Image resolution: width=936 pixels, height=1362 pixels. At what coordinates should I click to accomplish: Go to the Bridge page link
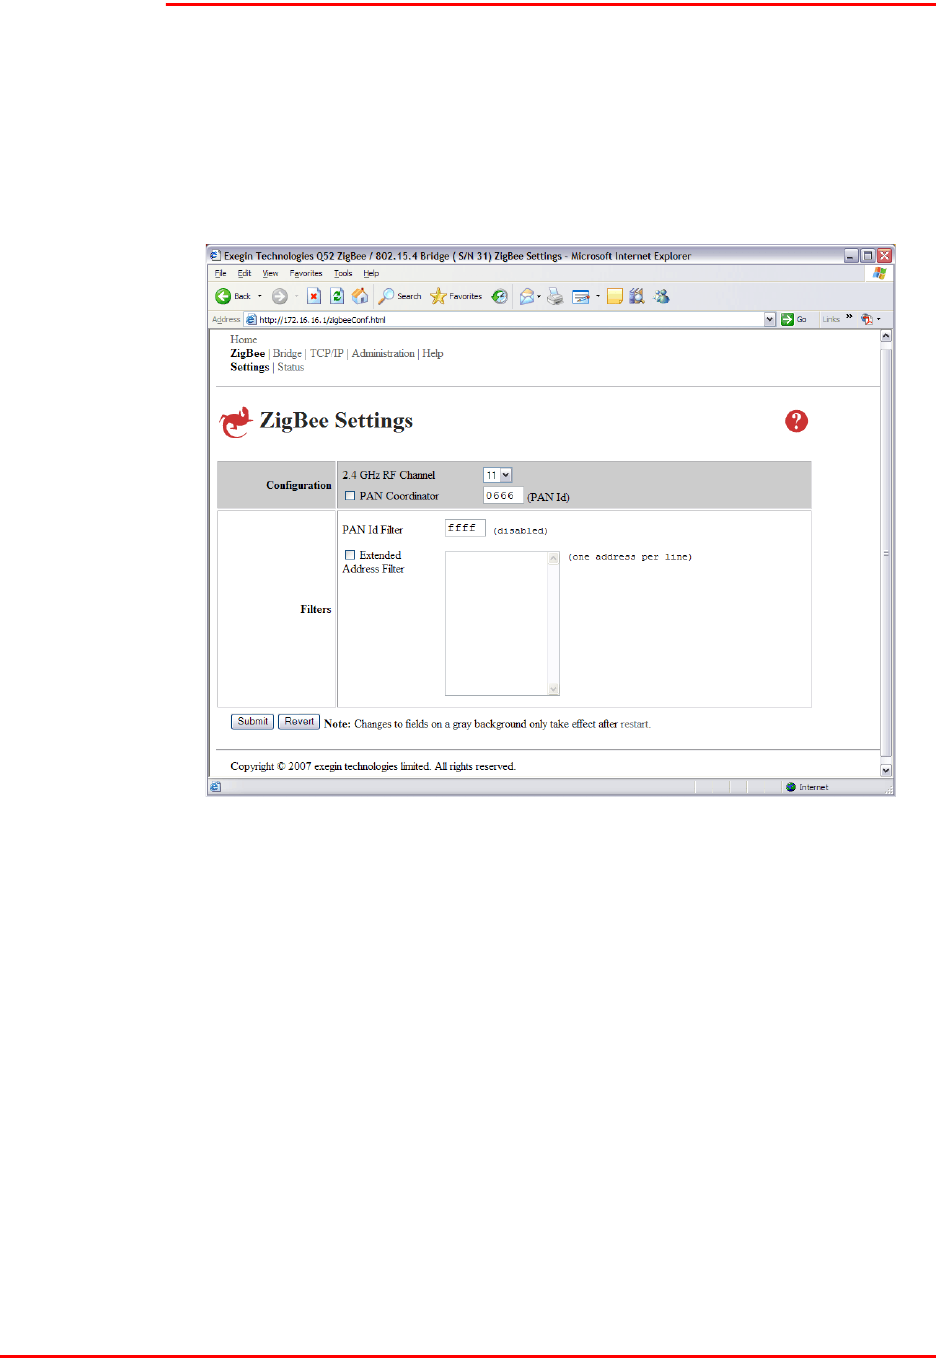[x=287, y=353]
